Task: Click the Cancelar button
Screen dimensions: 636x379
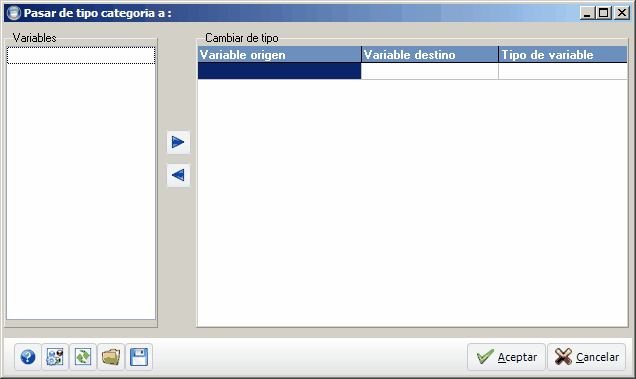Action: click(587, 357)
